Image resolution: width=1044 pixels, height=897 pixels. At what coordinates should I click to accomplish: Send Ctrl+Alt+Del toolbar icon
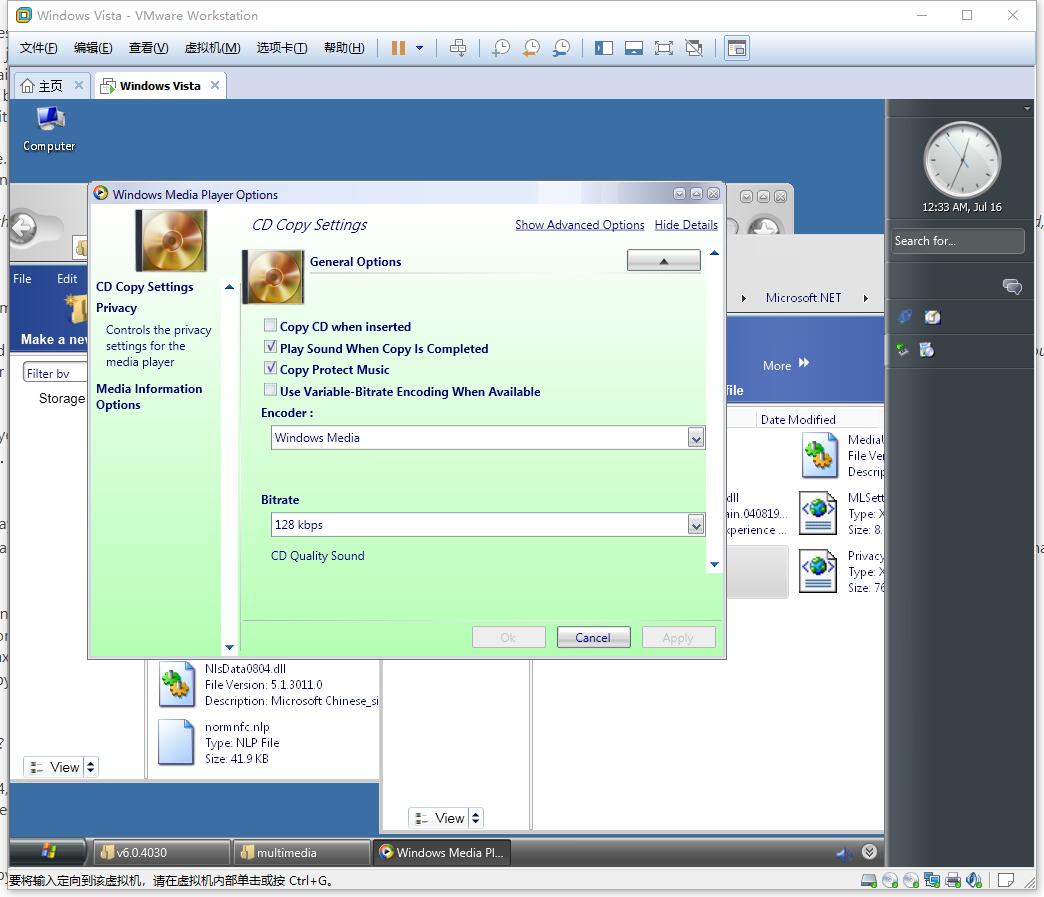(458, 48)
